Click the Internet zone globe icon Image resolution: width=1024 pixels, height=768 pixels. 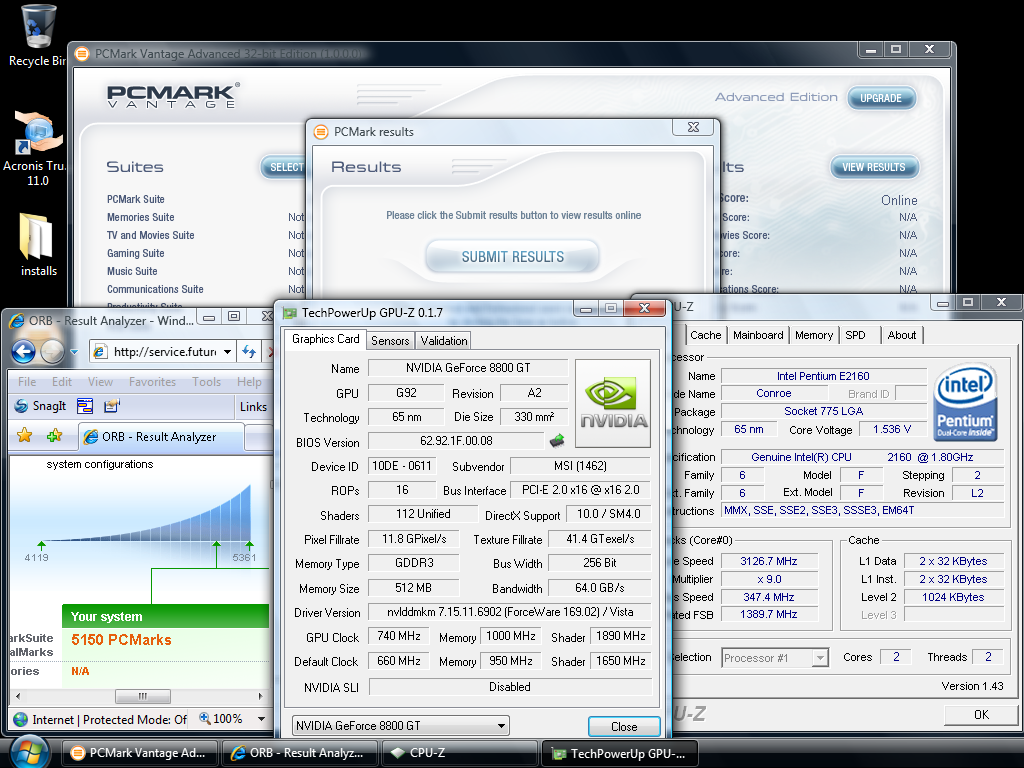pos(21,719)
